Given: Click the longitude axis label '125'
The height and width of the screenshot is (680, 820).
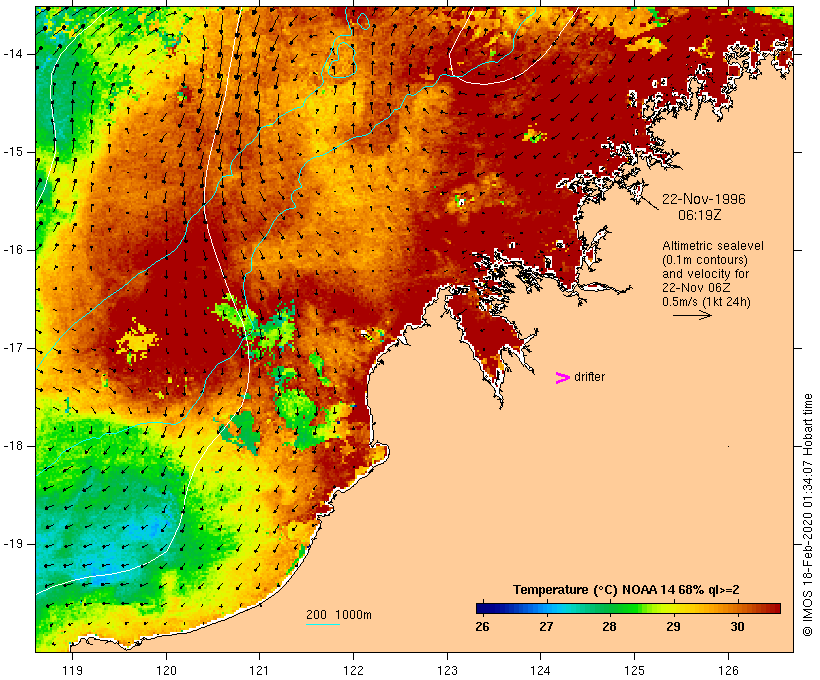Looking at the screenshot, I should click(634, 670).
